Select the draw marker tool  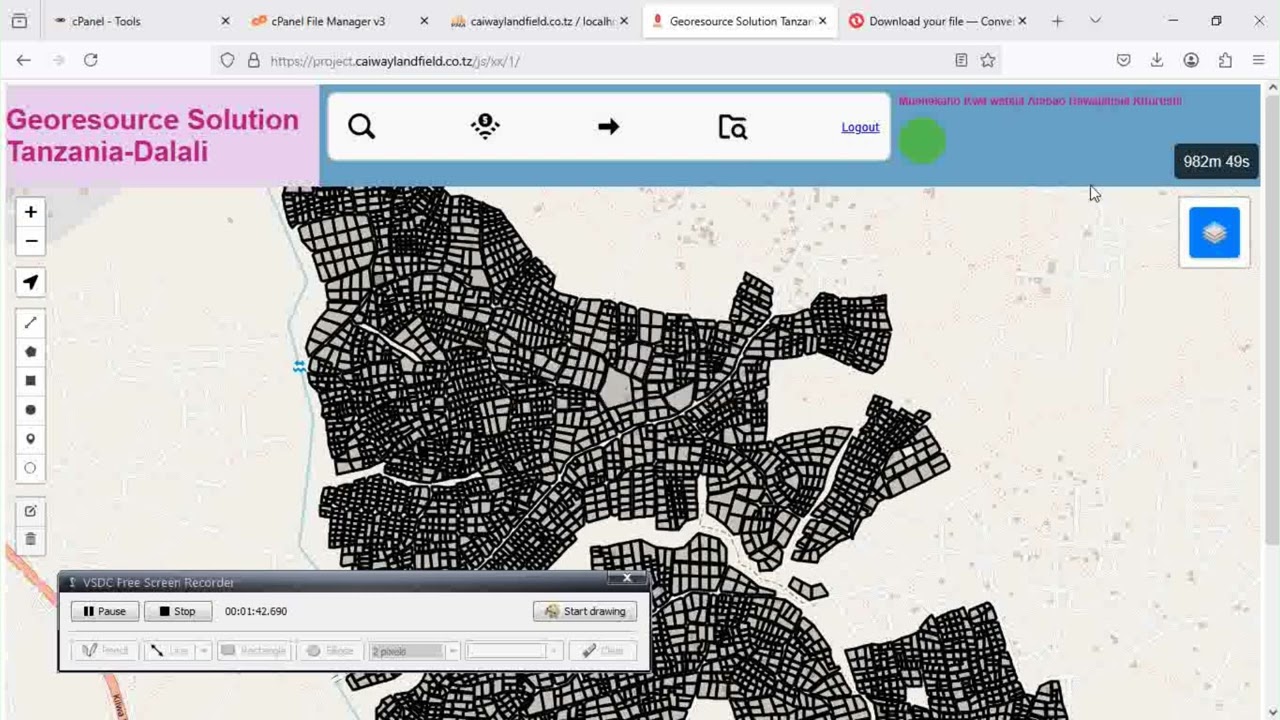pyautogui.click(x=31, y=439)
